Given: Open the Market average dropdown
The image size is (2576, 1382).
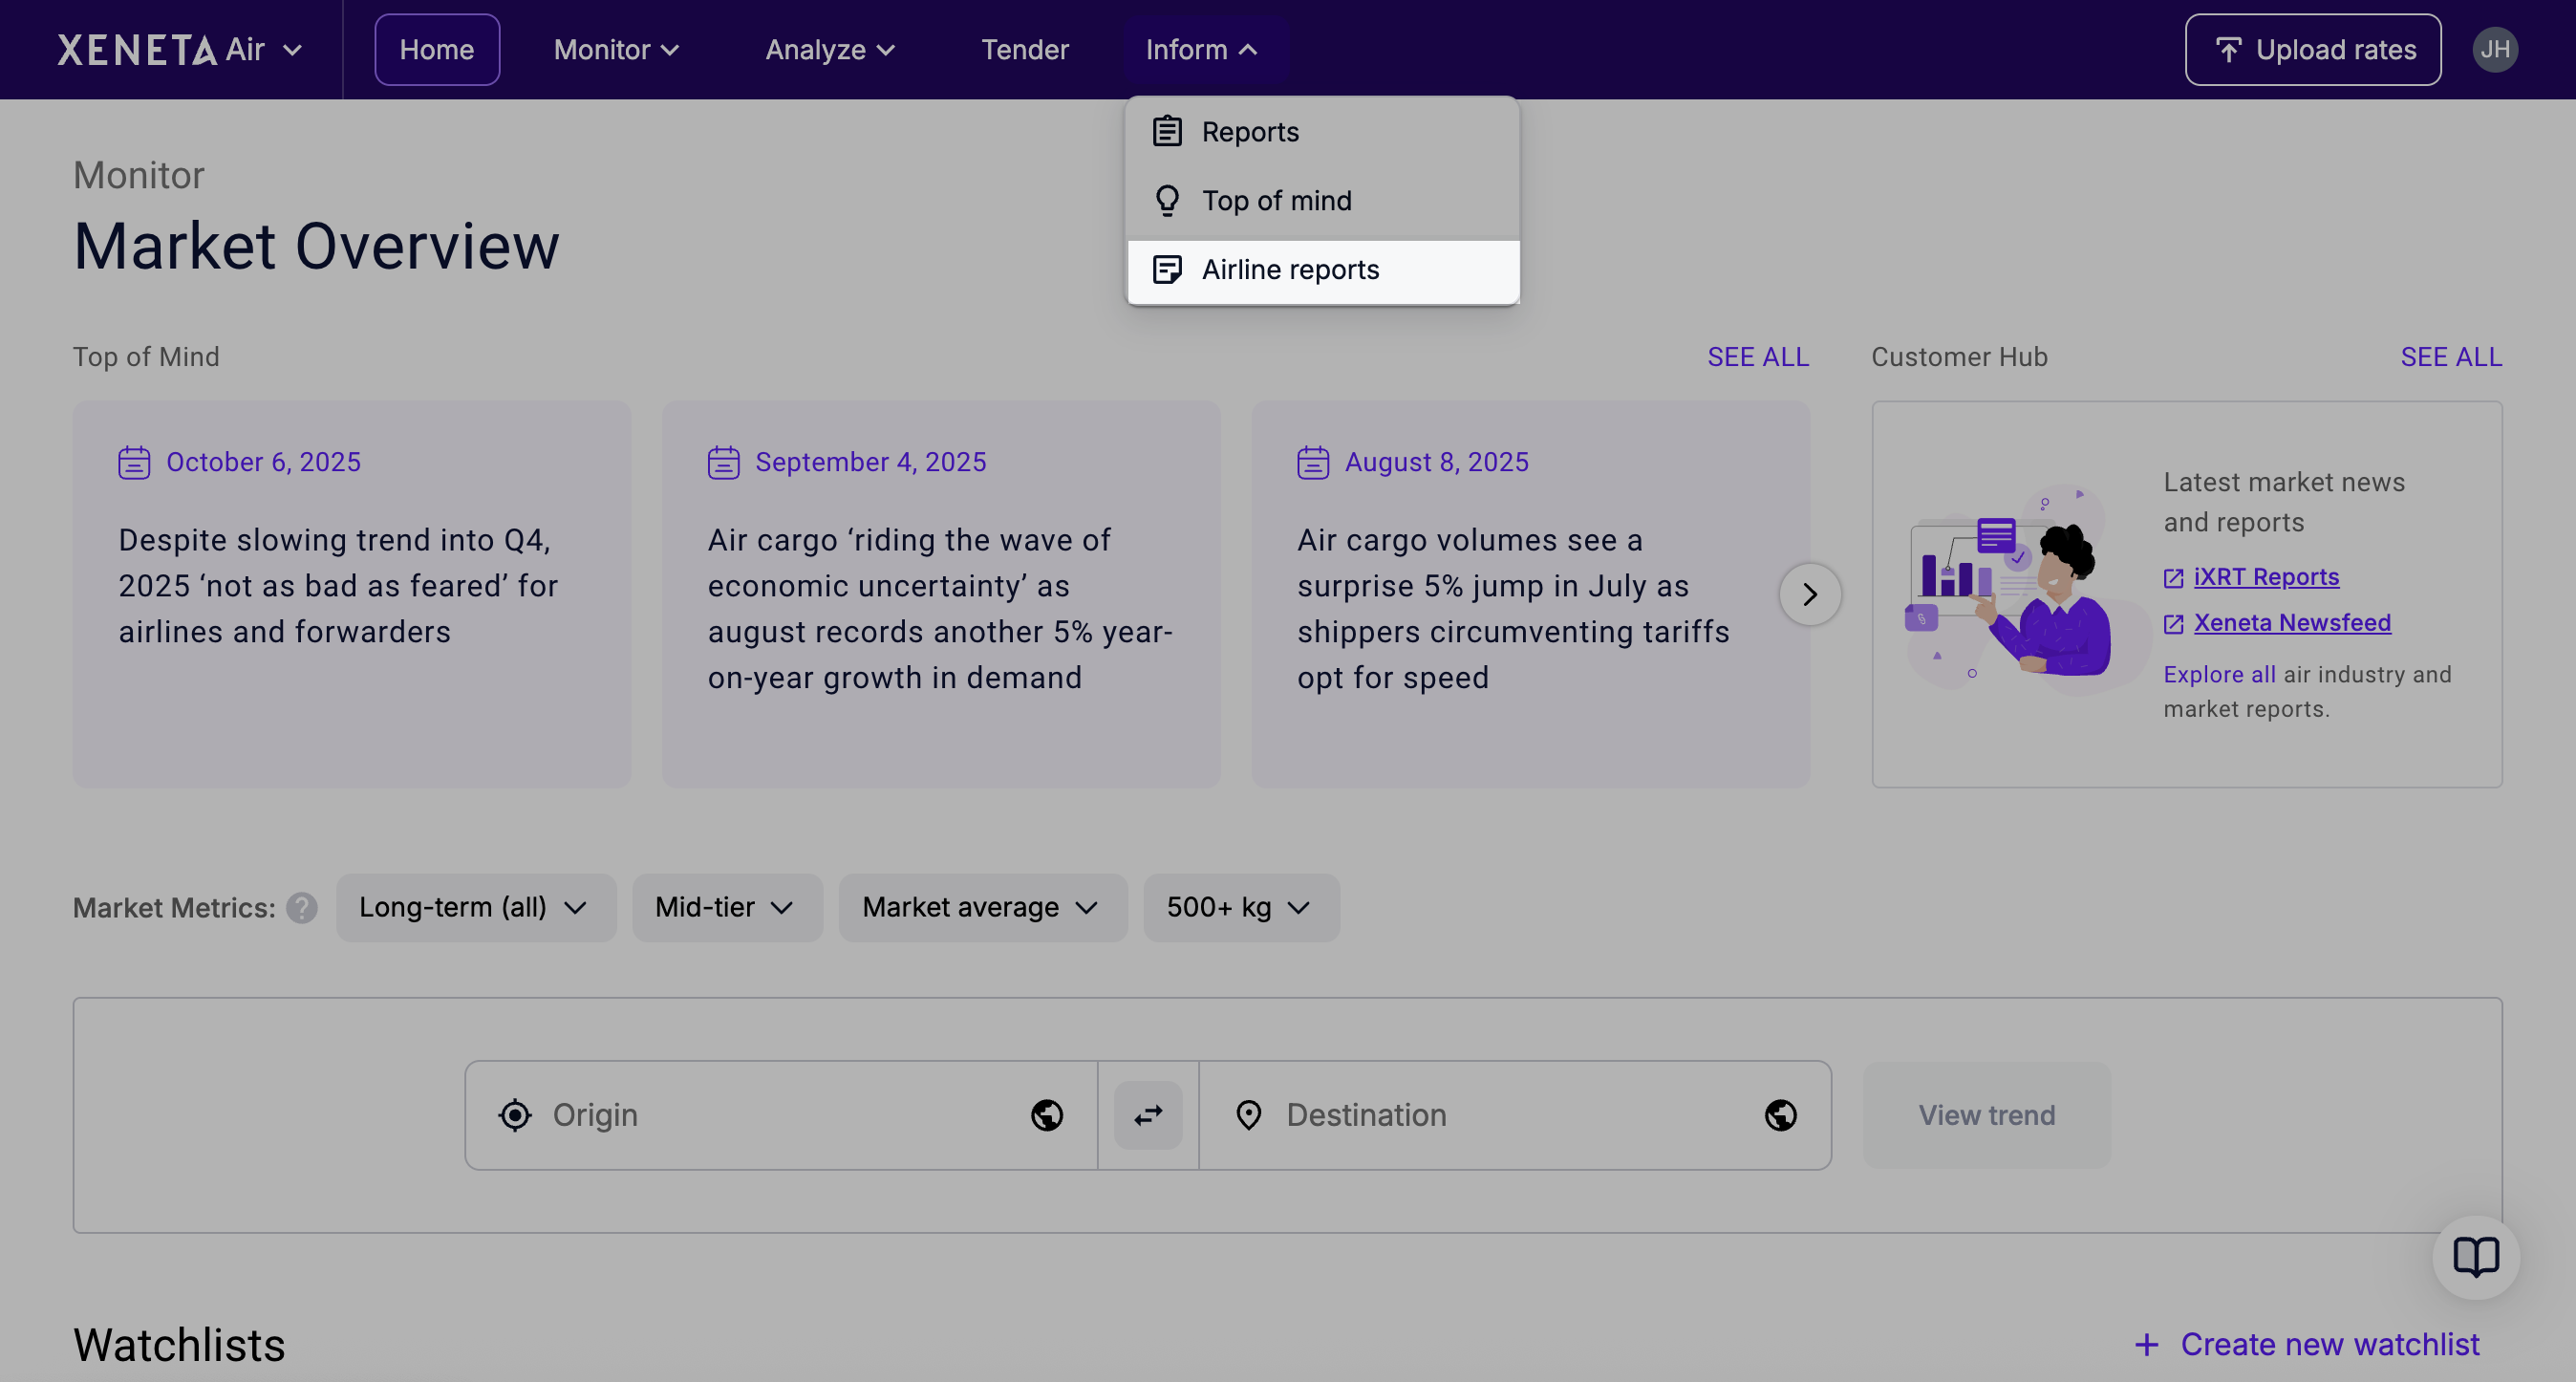Looking at the screenshot, I should 982,908.
